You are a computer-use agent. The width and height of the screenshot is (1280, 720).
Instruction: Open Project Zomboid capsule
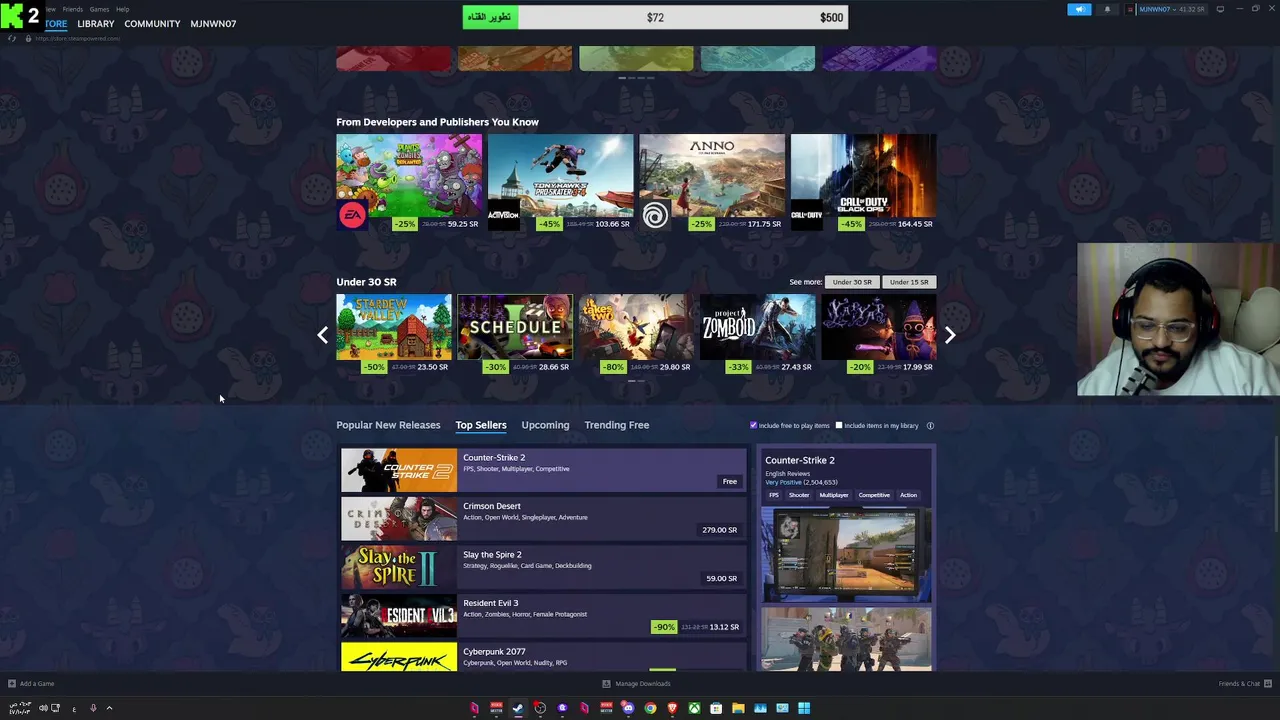(x=757, y=334)
